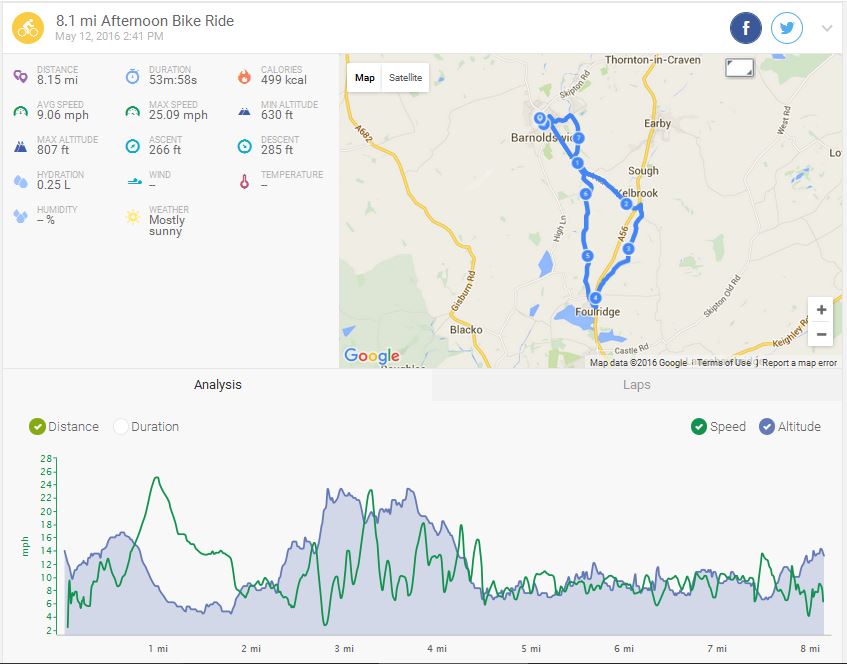Click the yellow bike activity icon
Screen dimensions: 847x664
pos(27,28)
